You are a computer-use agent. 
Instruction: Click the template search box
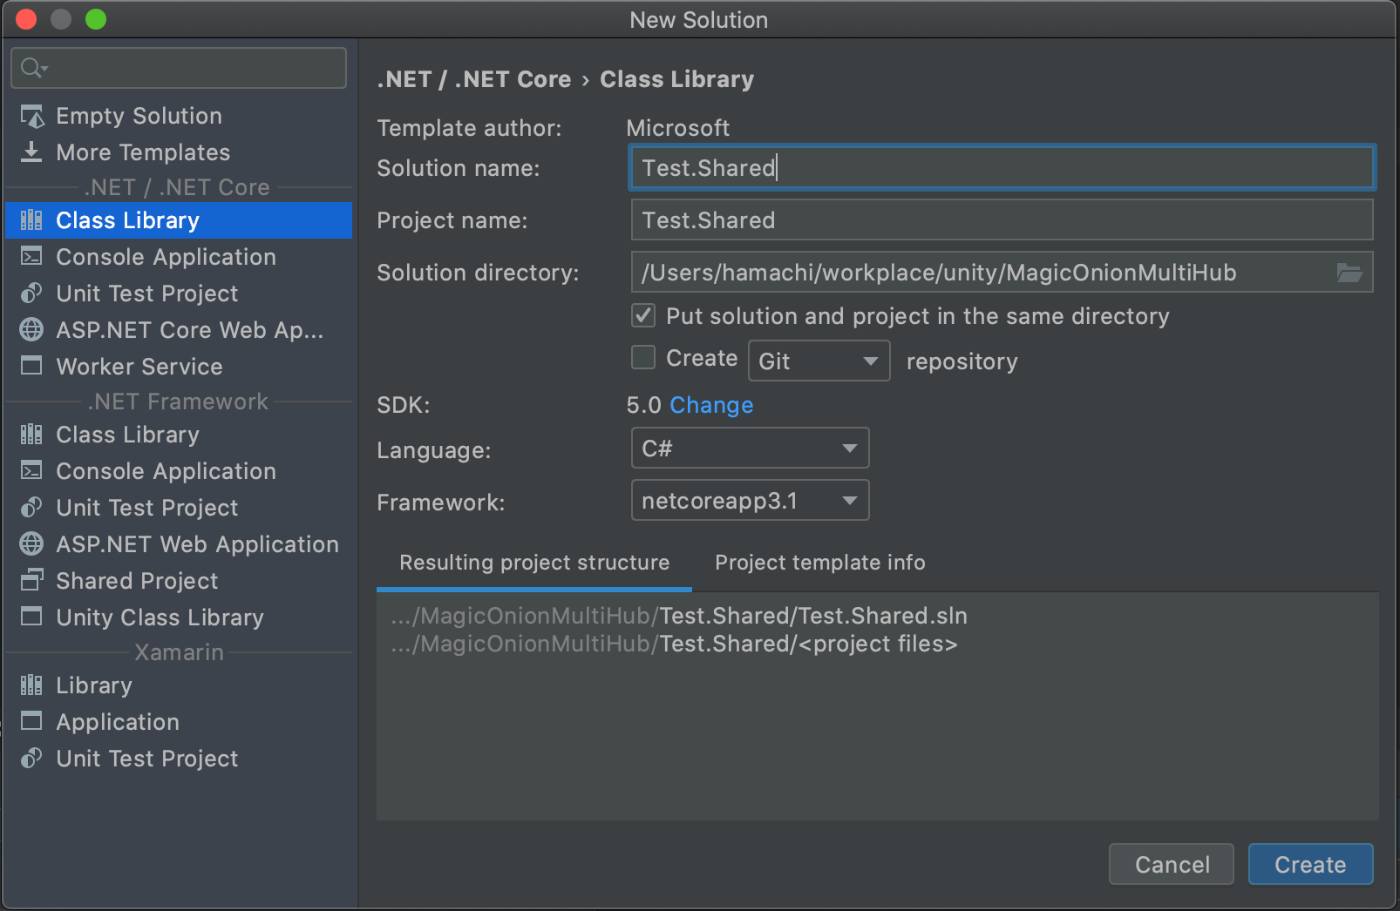click(x=179, y=68)
